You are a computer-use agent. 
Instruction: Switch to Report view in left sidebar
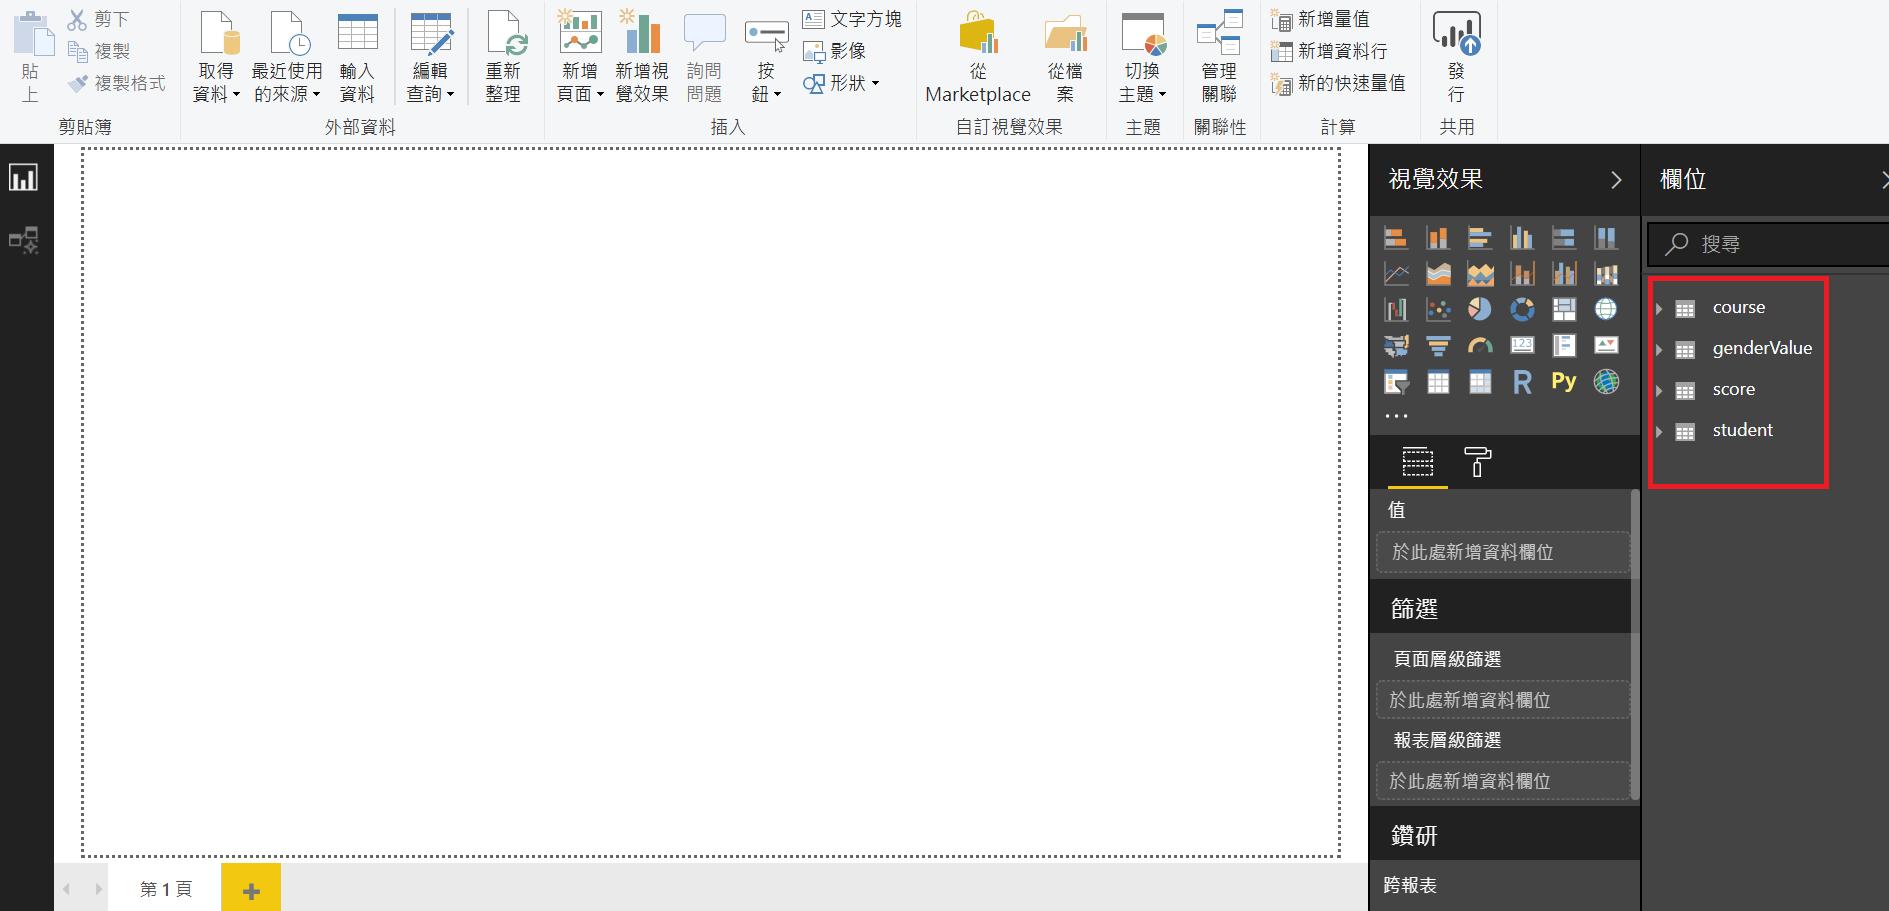click(23, 178)
